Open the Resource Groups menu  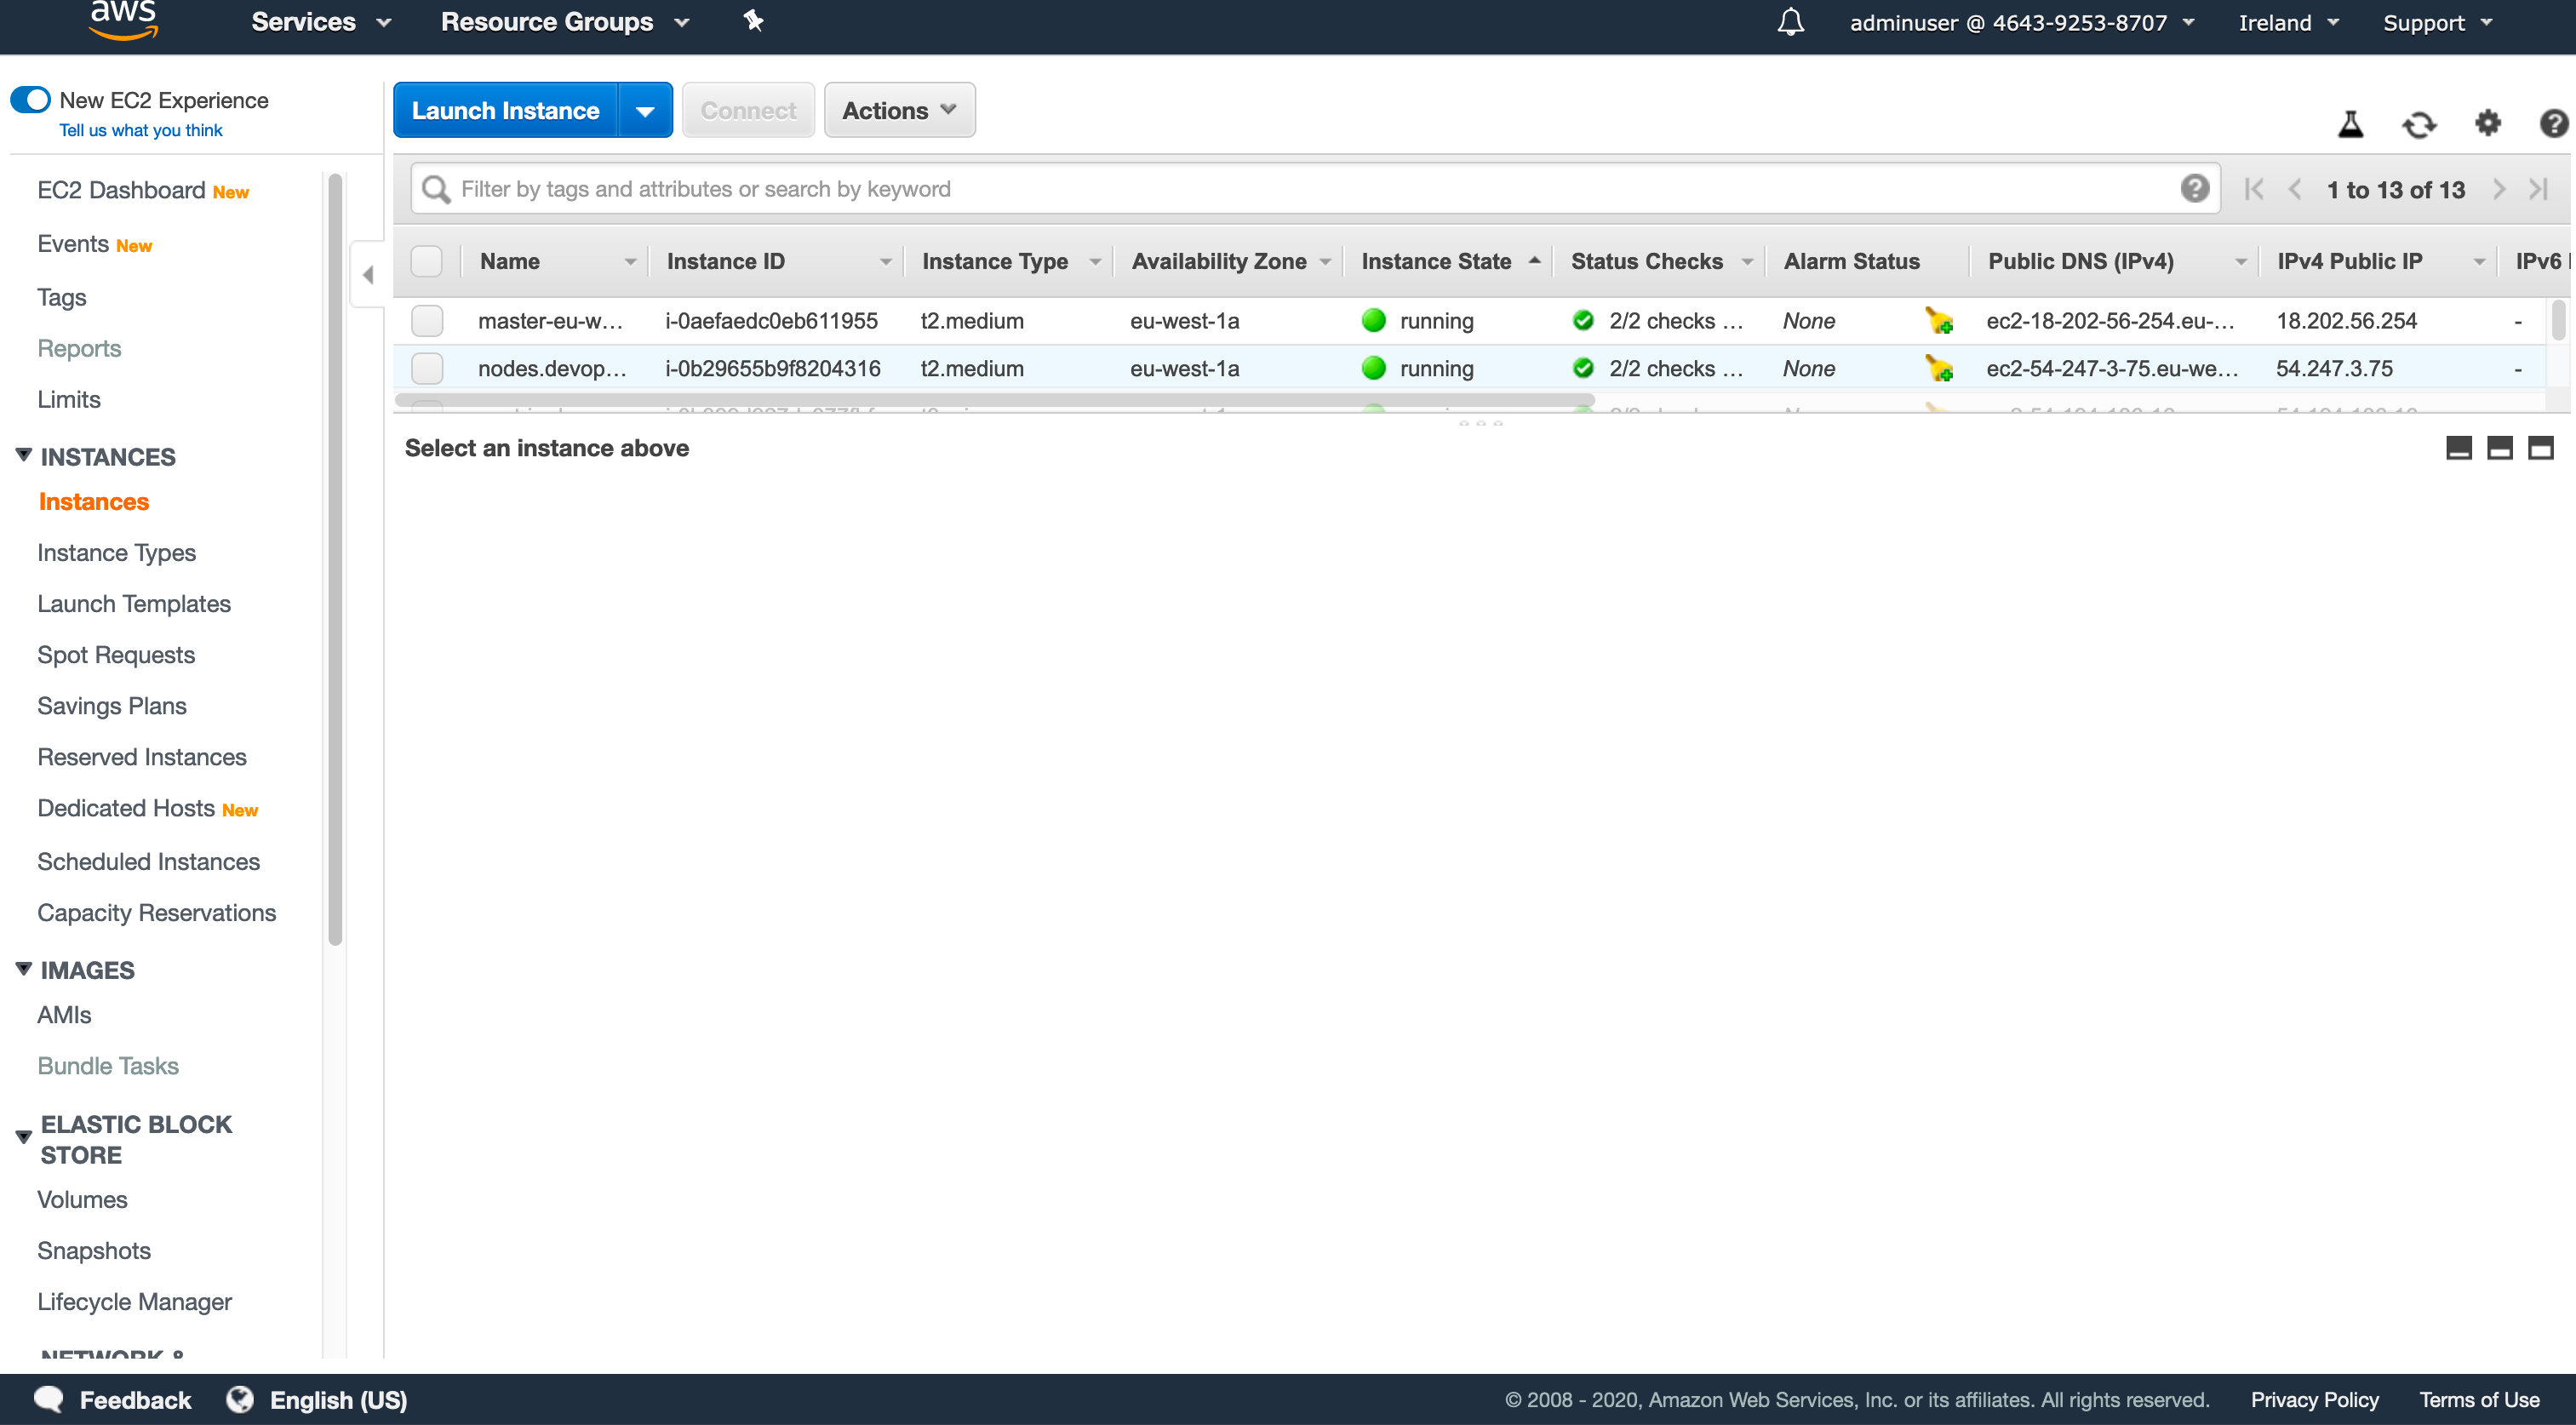pos(564,22)
